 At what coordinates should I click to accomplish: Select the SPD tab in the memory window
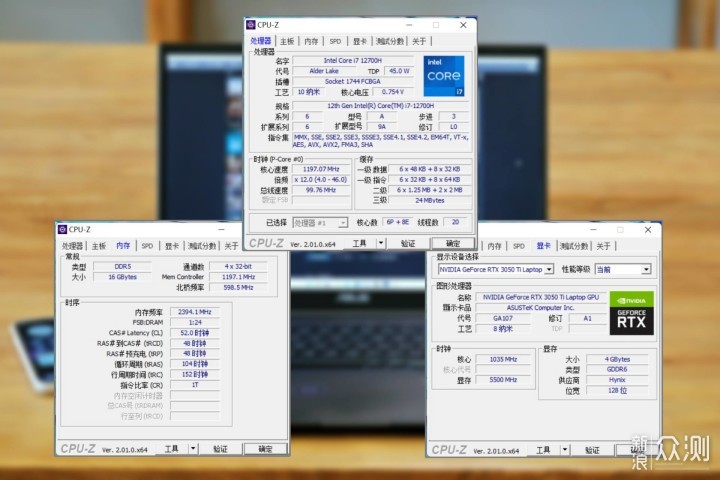[x=147, y=246]
